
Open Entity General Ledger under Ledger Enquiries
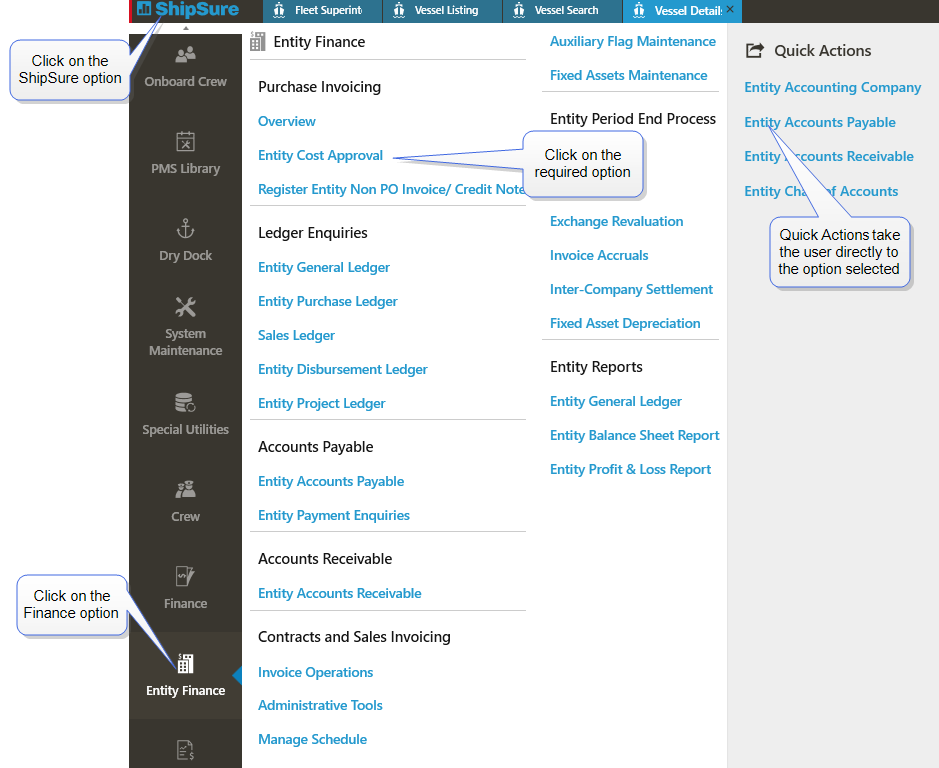[x=323, y=267]
